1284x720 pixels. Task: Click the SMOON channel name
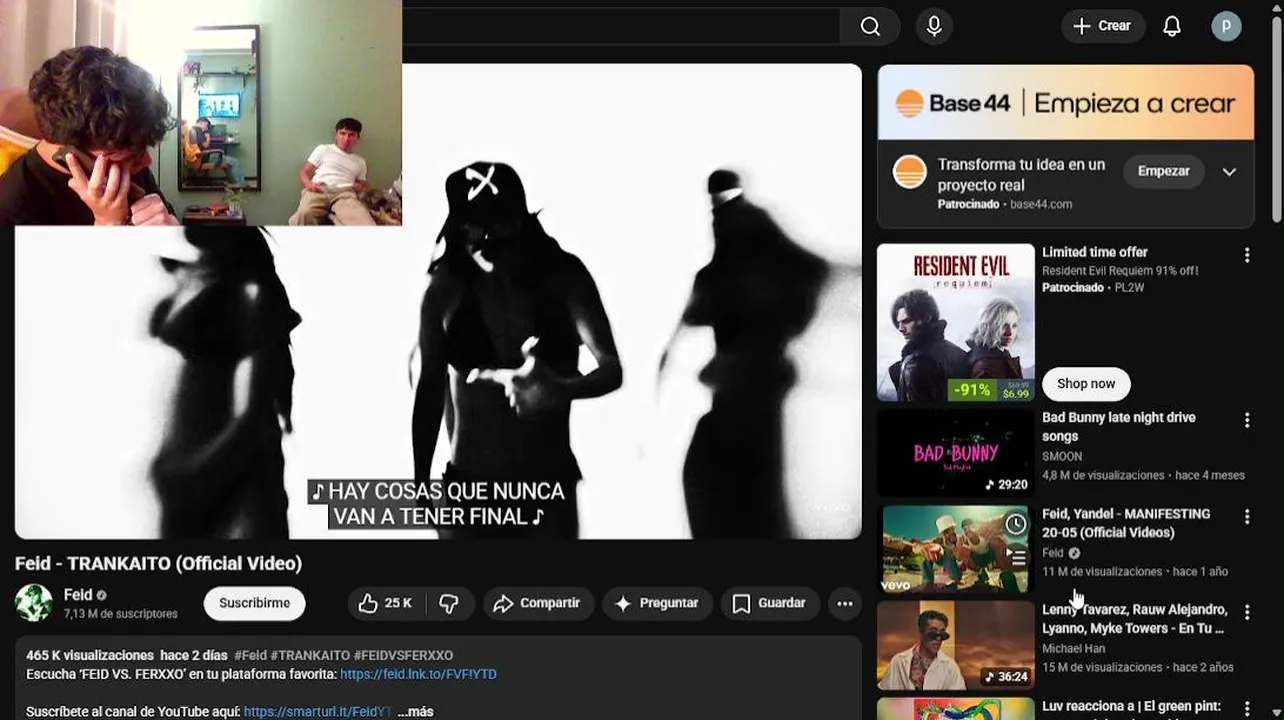[x=1061, y=456]
